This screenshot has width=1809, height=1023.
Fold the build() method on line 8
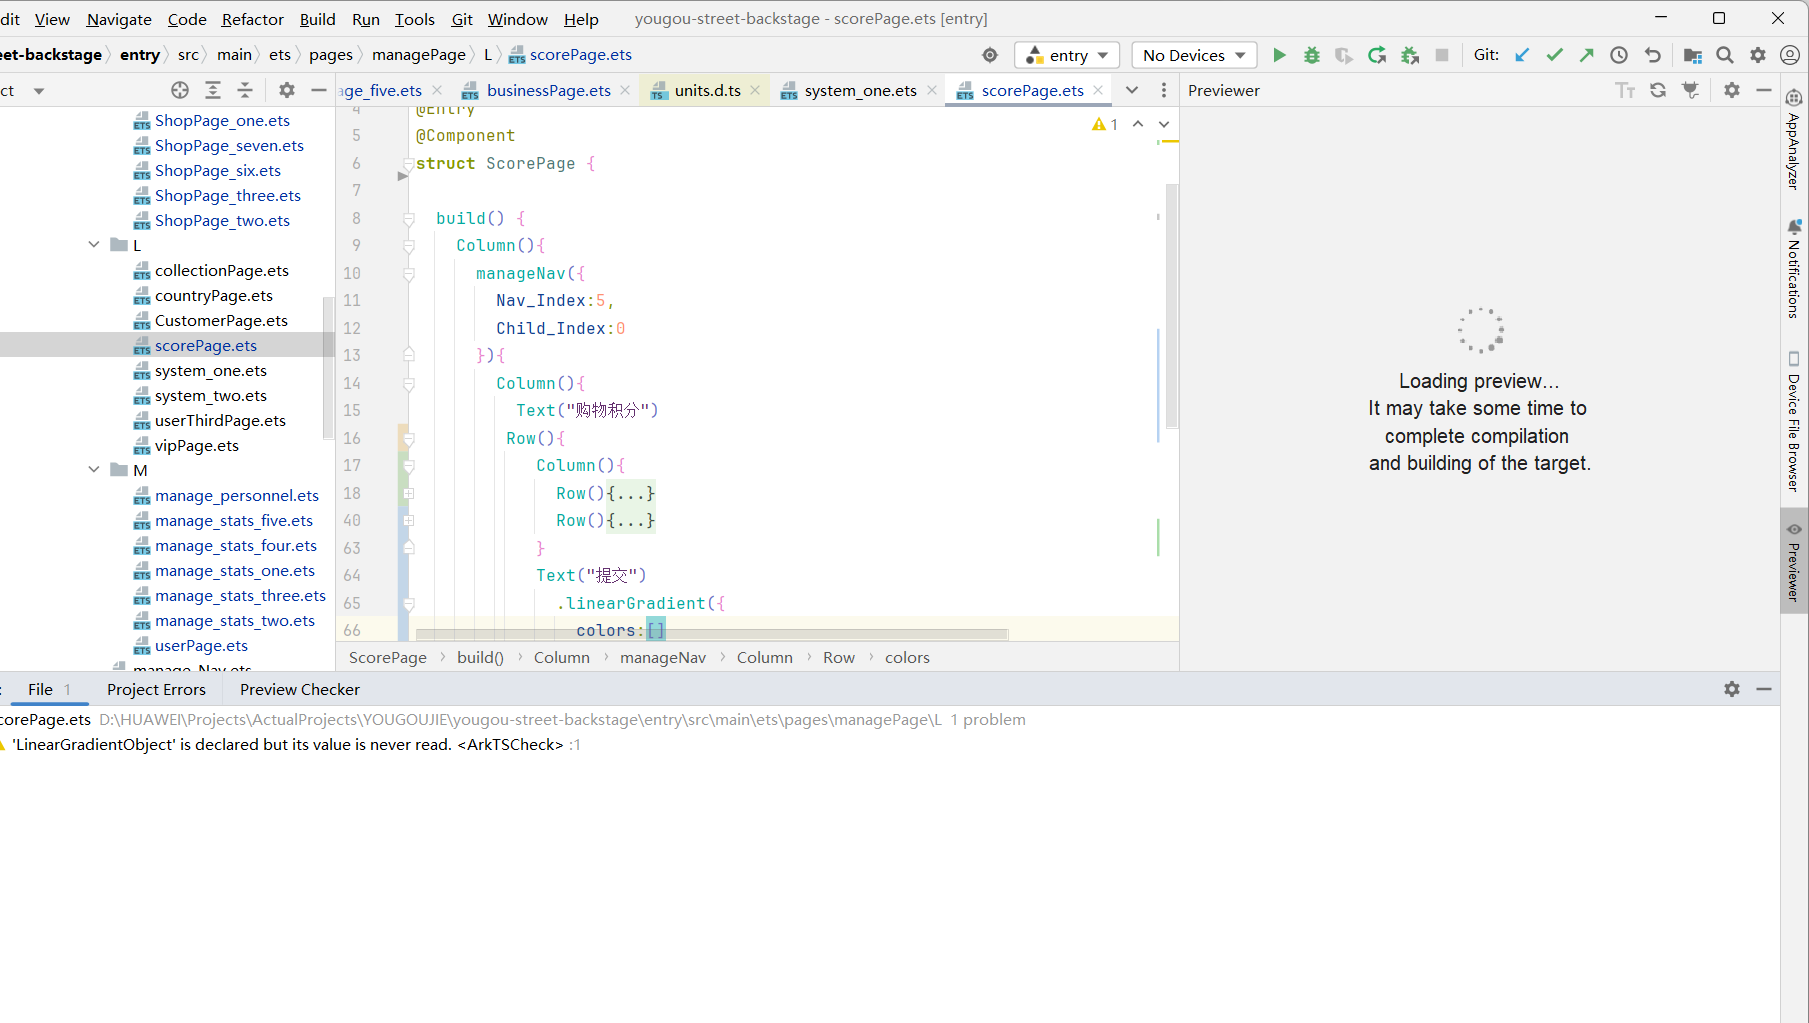tap(409, 218)
